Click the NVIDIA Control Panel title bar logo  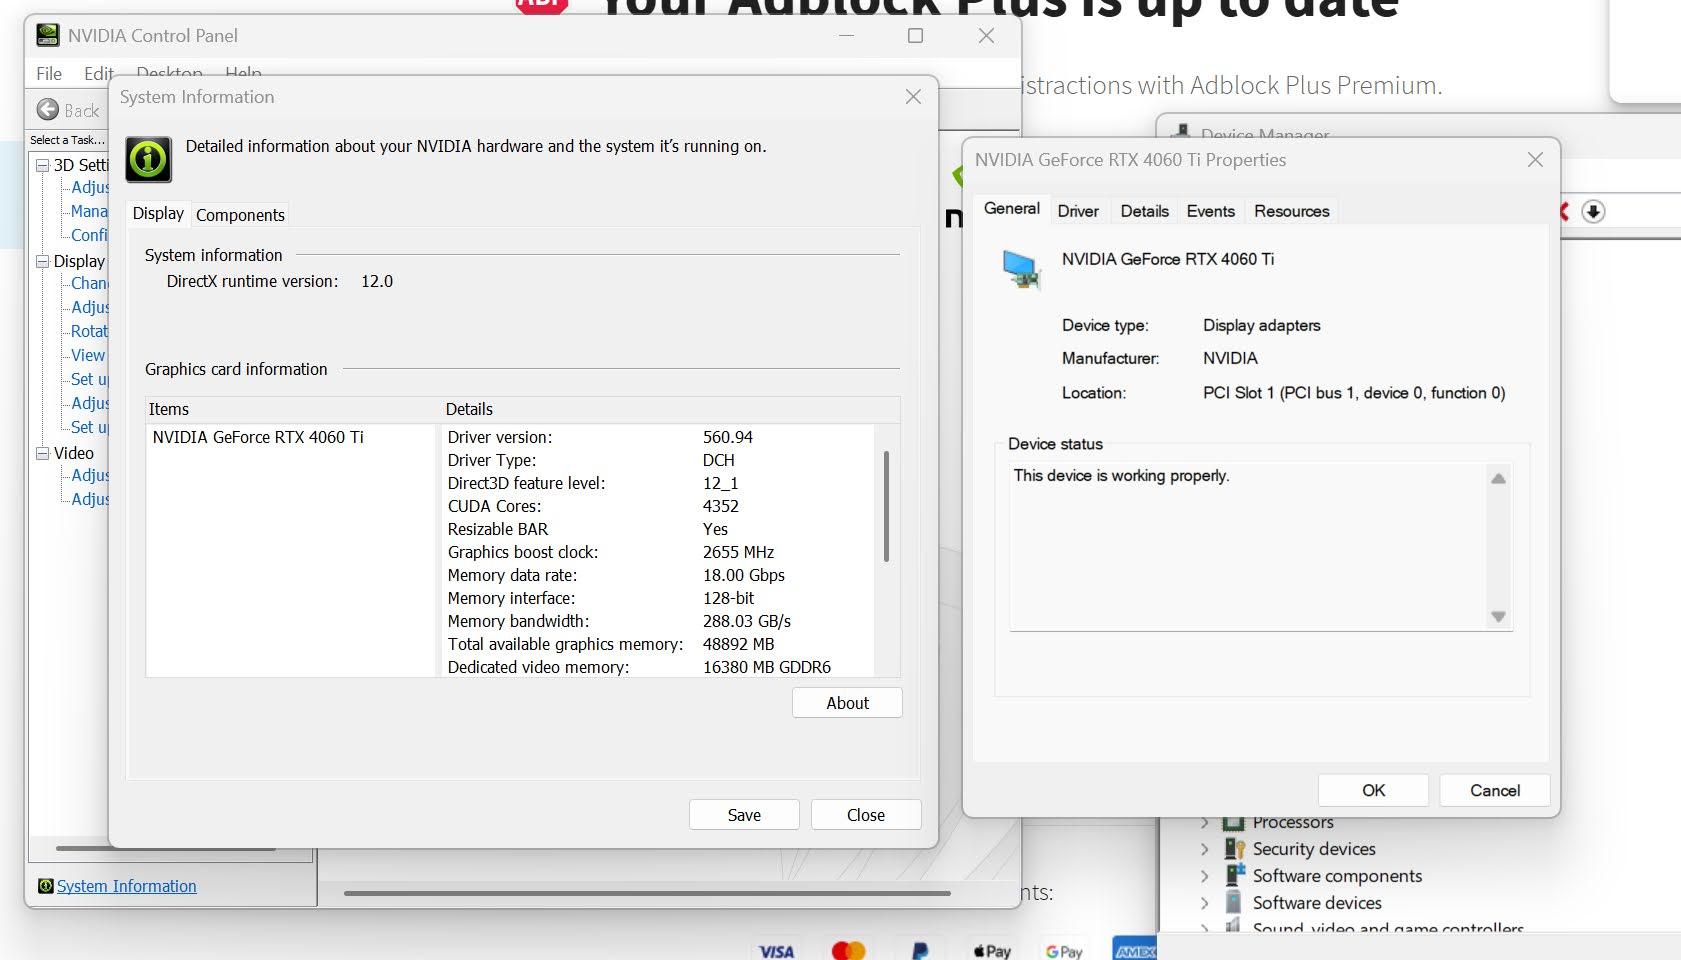pyautogui.click(x=47, y=35)
